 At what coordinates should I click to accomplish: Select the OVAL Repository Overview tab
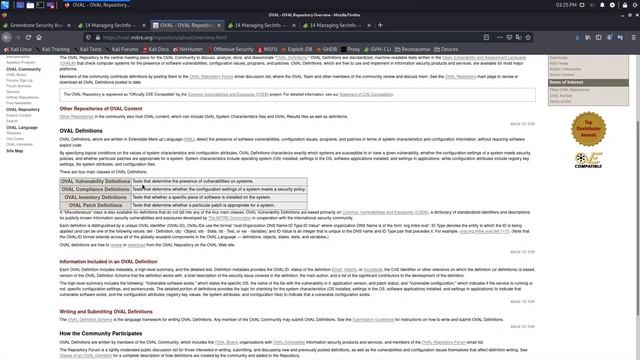click(187, 25)
